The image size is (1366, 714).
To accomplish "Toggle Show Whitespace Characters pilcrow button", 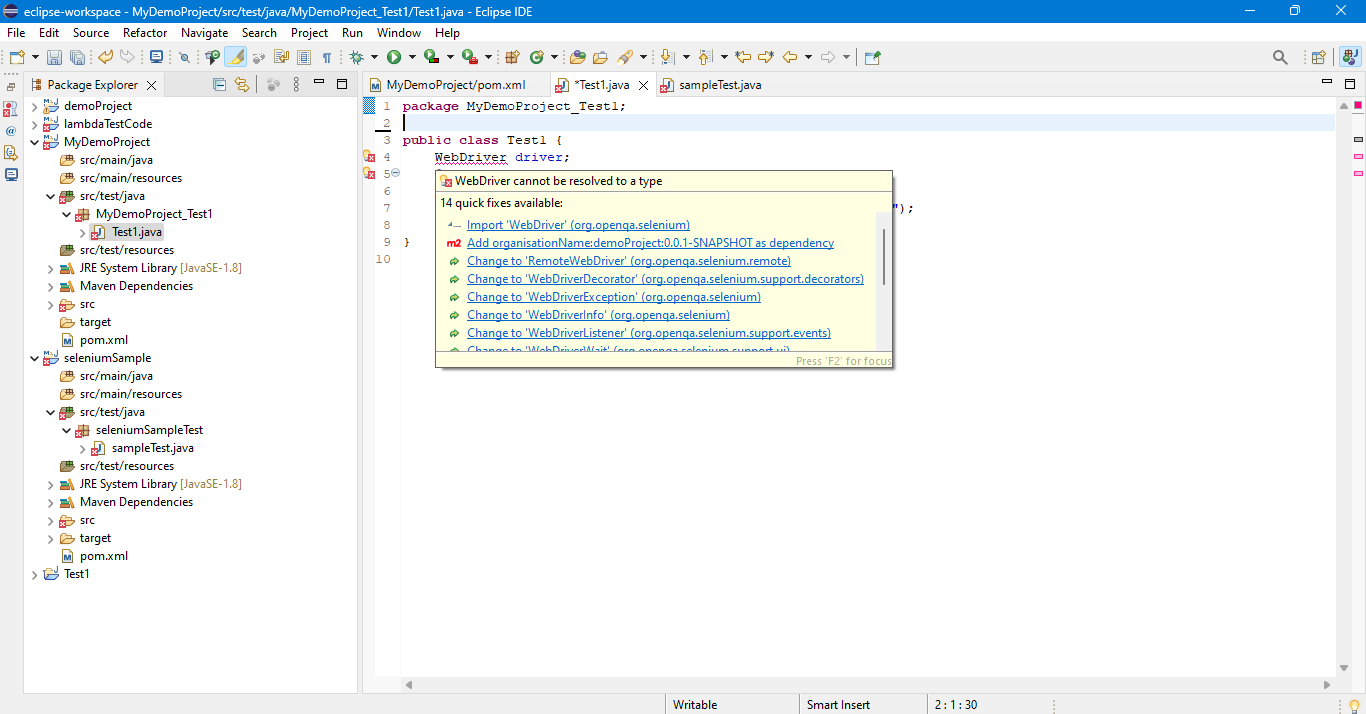I will point(326,58).
